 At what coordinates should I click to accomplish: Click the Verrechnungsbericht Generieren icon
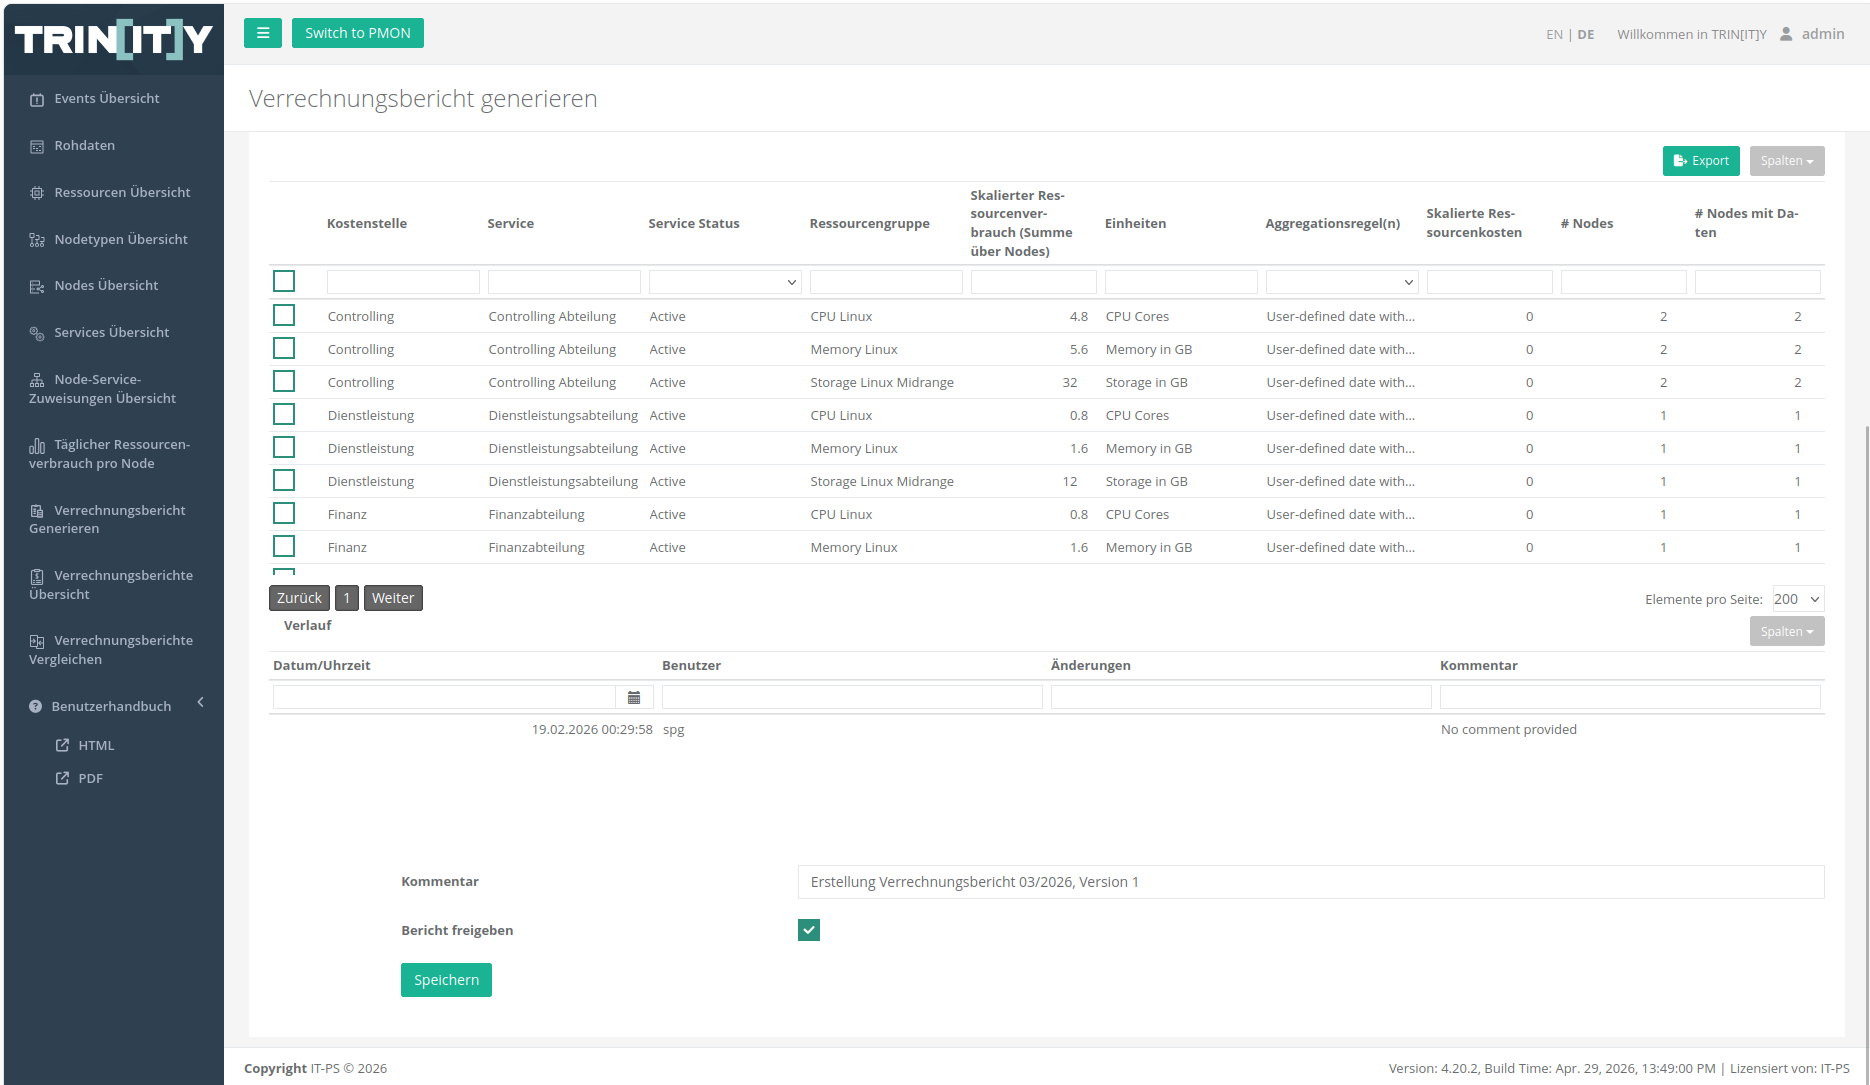pos(37,511)
